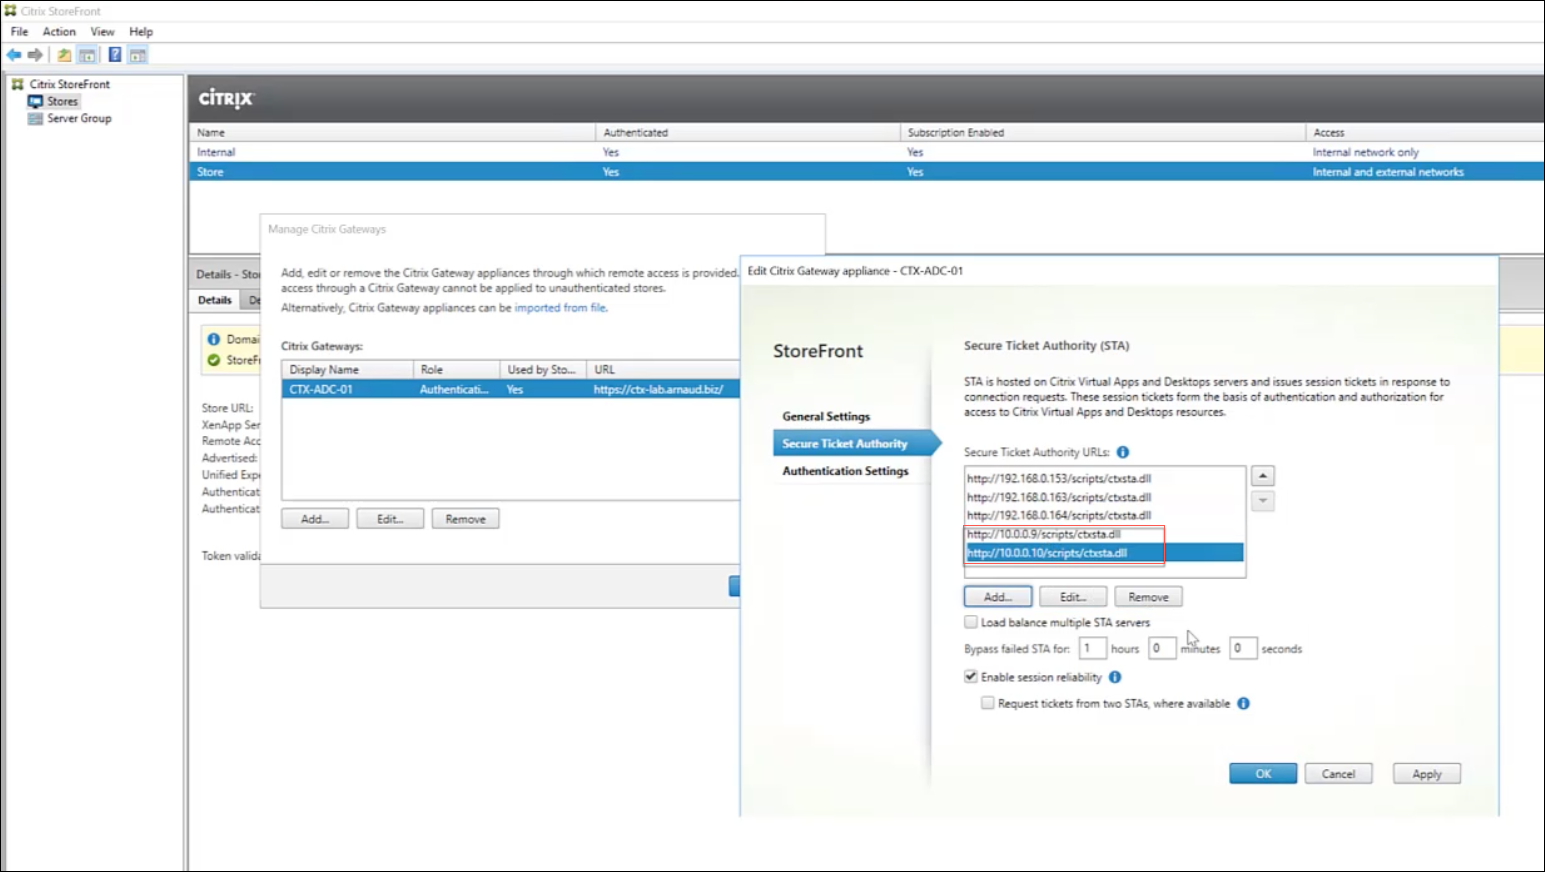Click the Bypass failed STA seconds field
The image size is (1545, 872).
coord(1242,648)
